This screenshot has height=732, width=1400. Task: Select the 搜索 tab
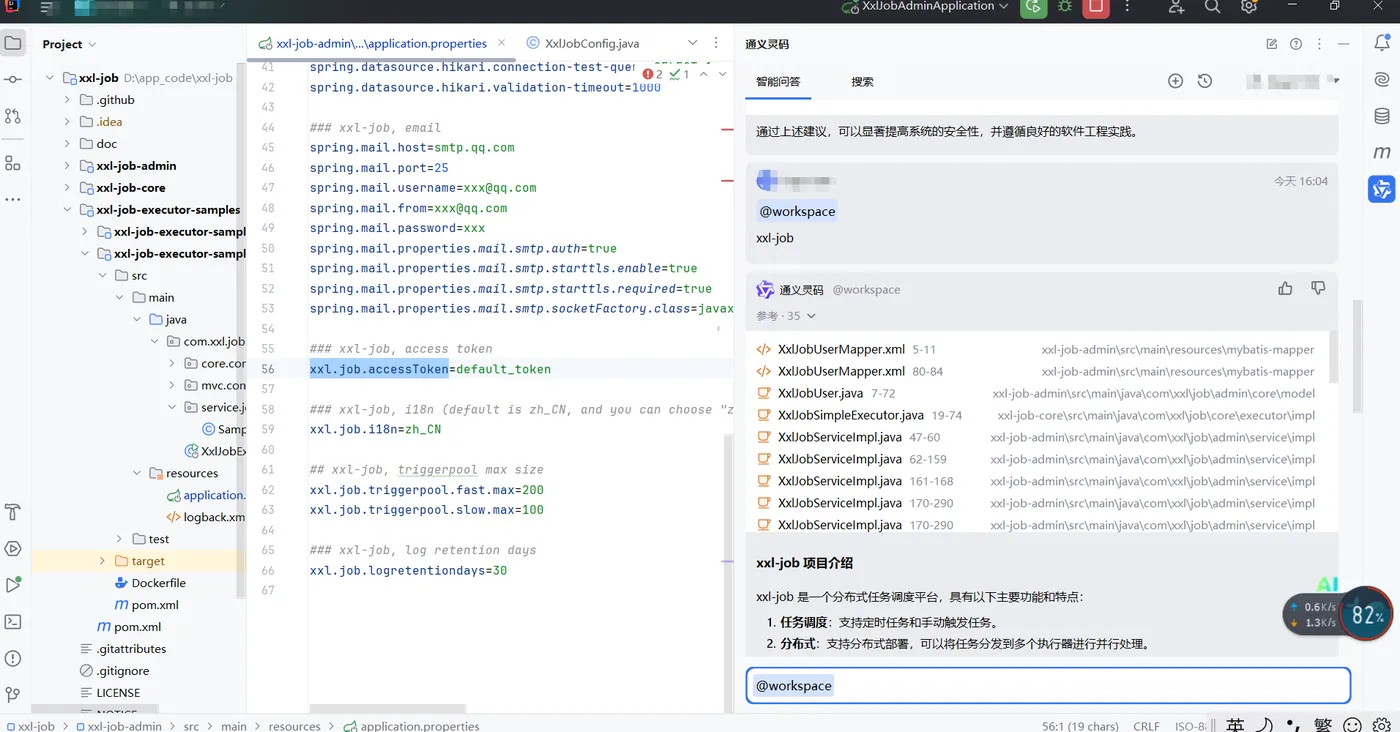pos(862,81)
